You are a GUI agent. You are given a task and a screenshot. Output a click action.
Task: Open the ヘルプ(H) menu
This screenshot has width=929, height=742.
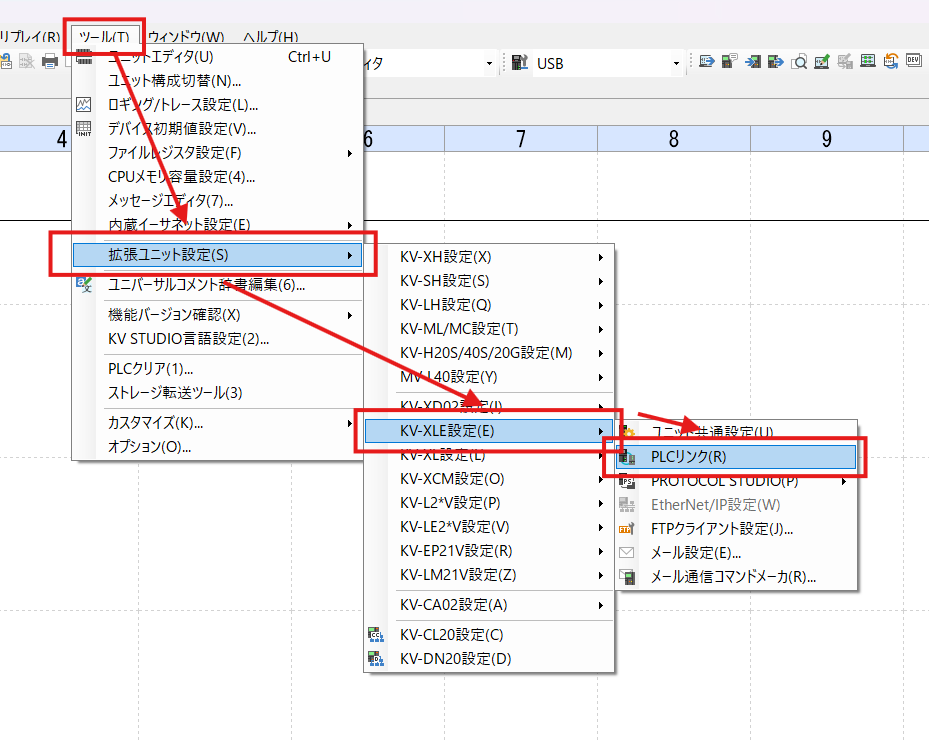(x=271, y=37)
